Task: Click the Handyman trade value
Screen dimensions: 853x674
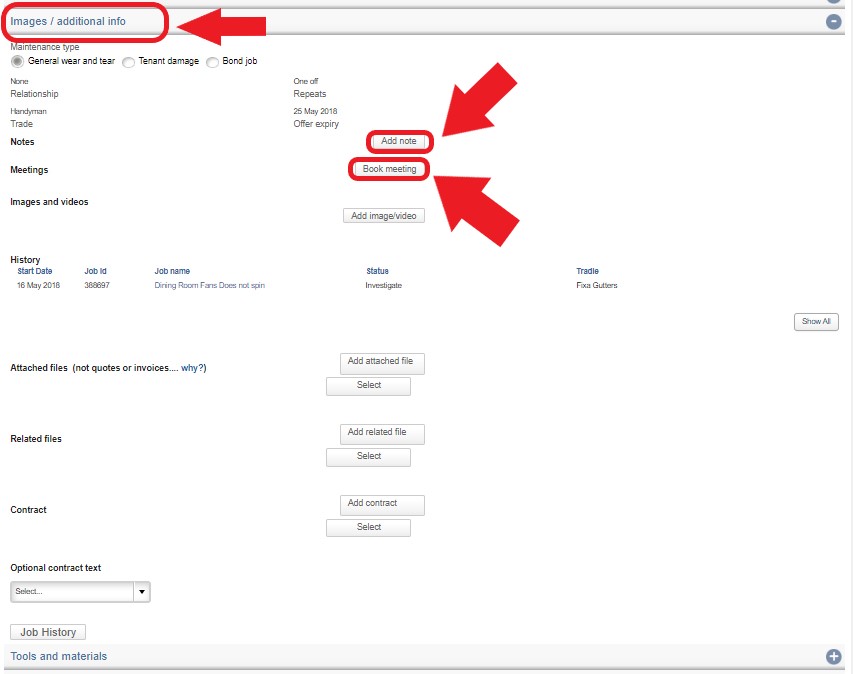Action: click(28, 111)
